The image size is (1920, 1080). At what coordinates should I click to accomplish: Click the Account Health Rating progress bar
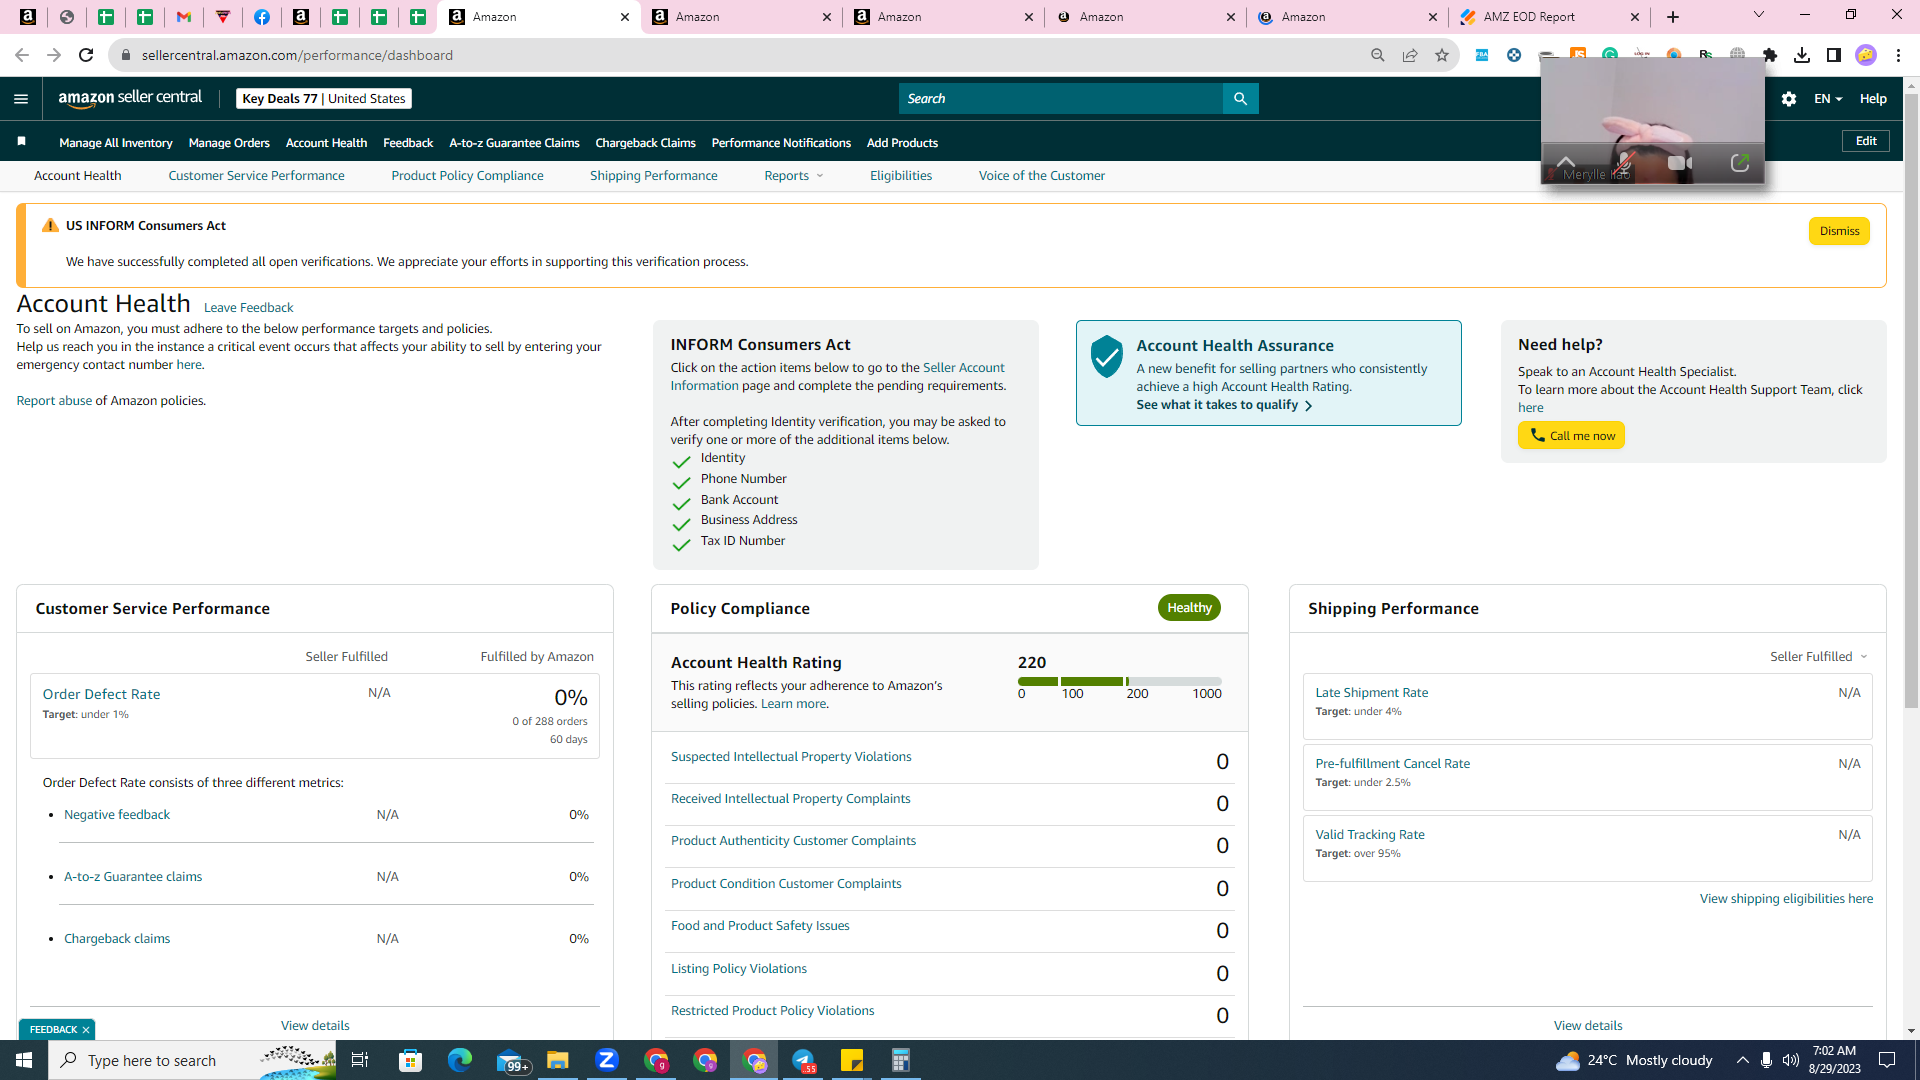point(1119,681)
